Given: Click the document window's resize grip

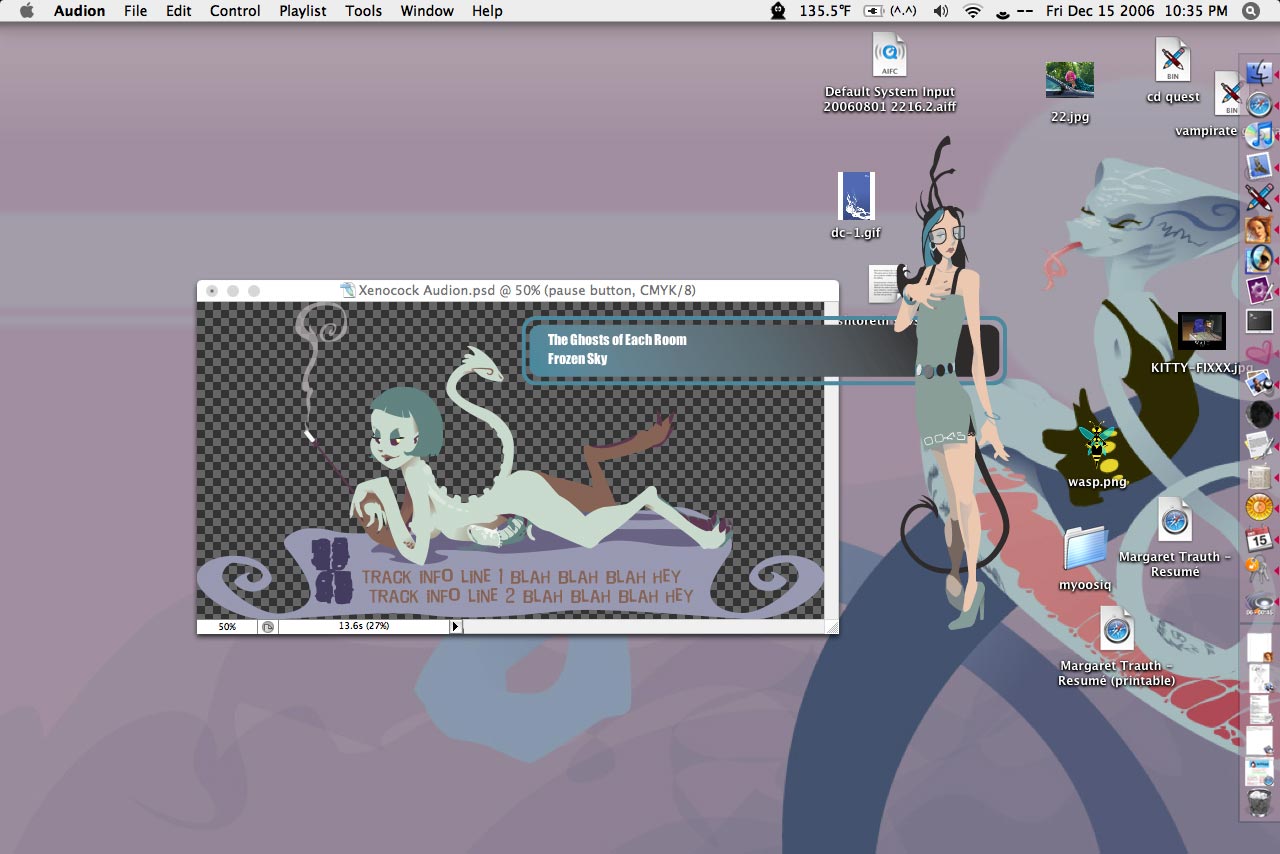Looking at the screenshot, I should click(830, 626).
